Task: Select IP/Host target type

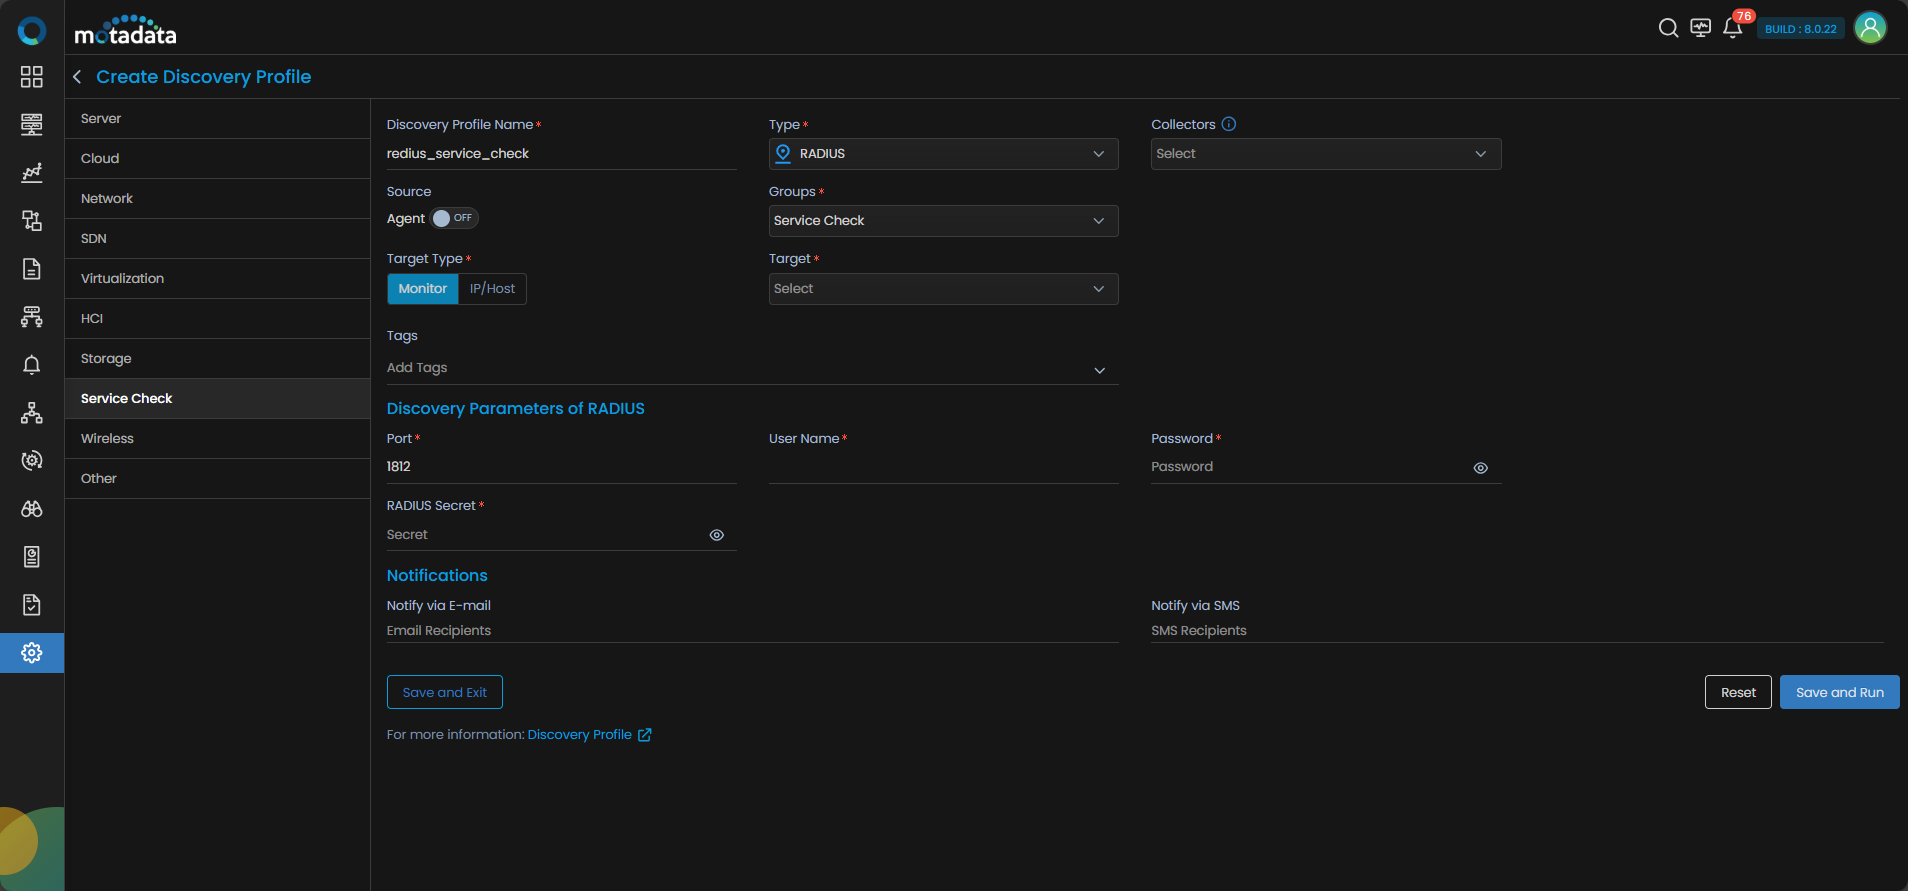Action: (492, 289)
